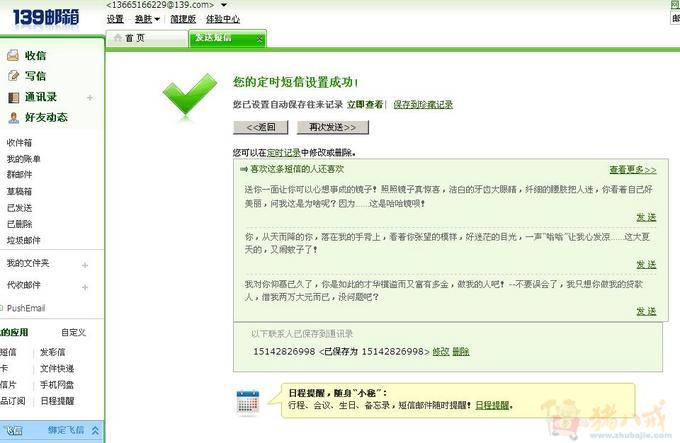This screenshot has height=443, width=680.
Task: Open the 设置 settings link
Action: [115, 19]
